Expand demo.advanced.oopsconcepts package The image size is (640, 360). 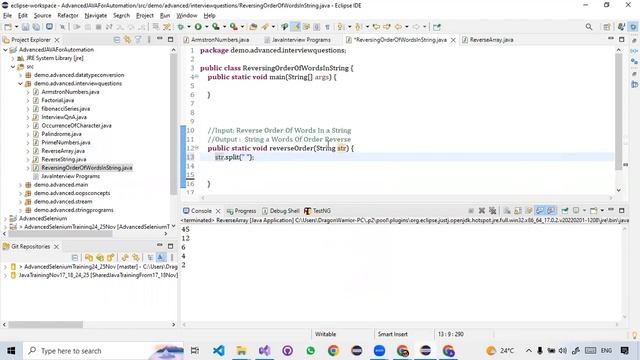point(20,193)
